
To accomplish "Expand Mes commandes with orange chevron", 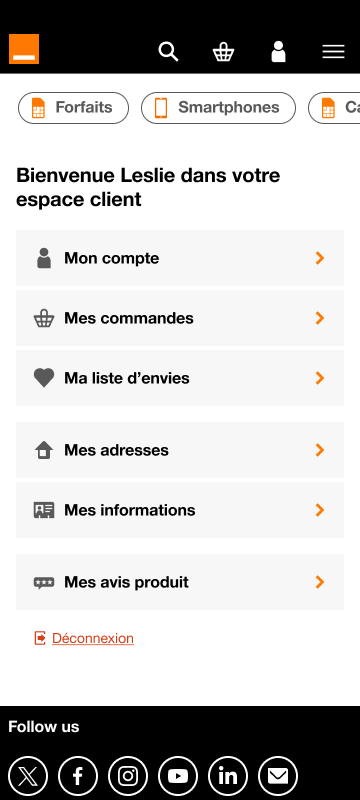I will click(320, 318).
